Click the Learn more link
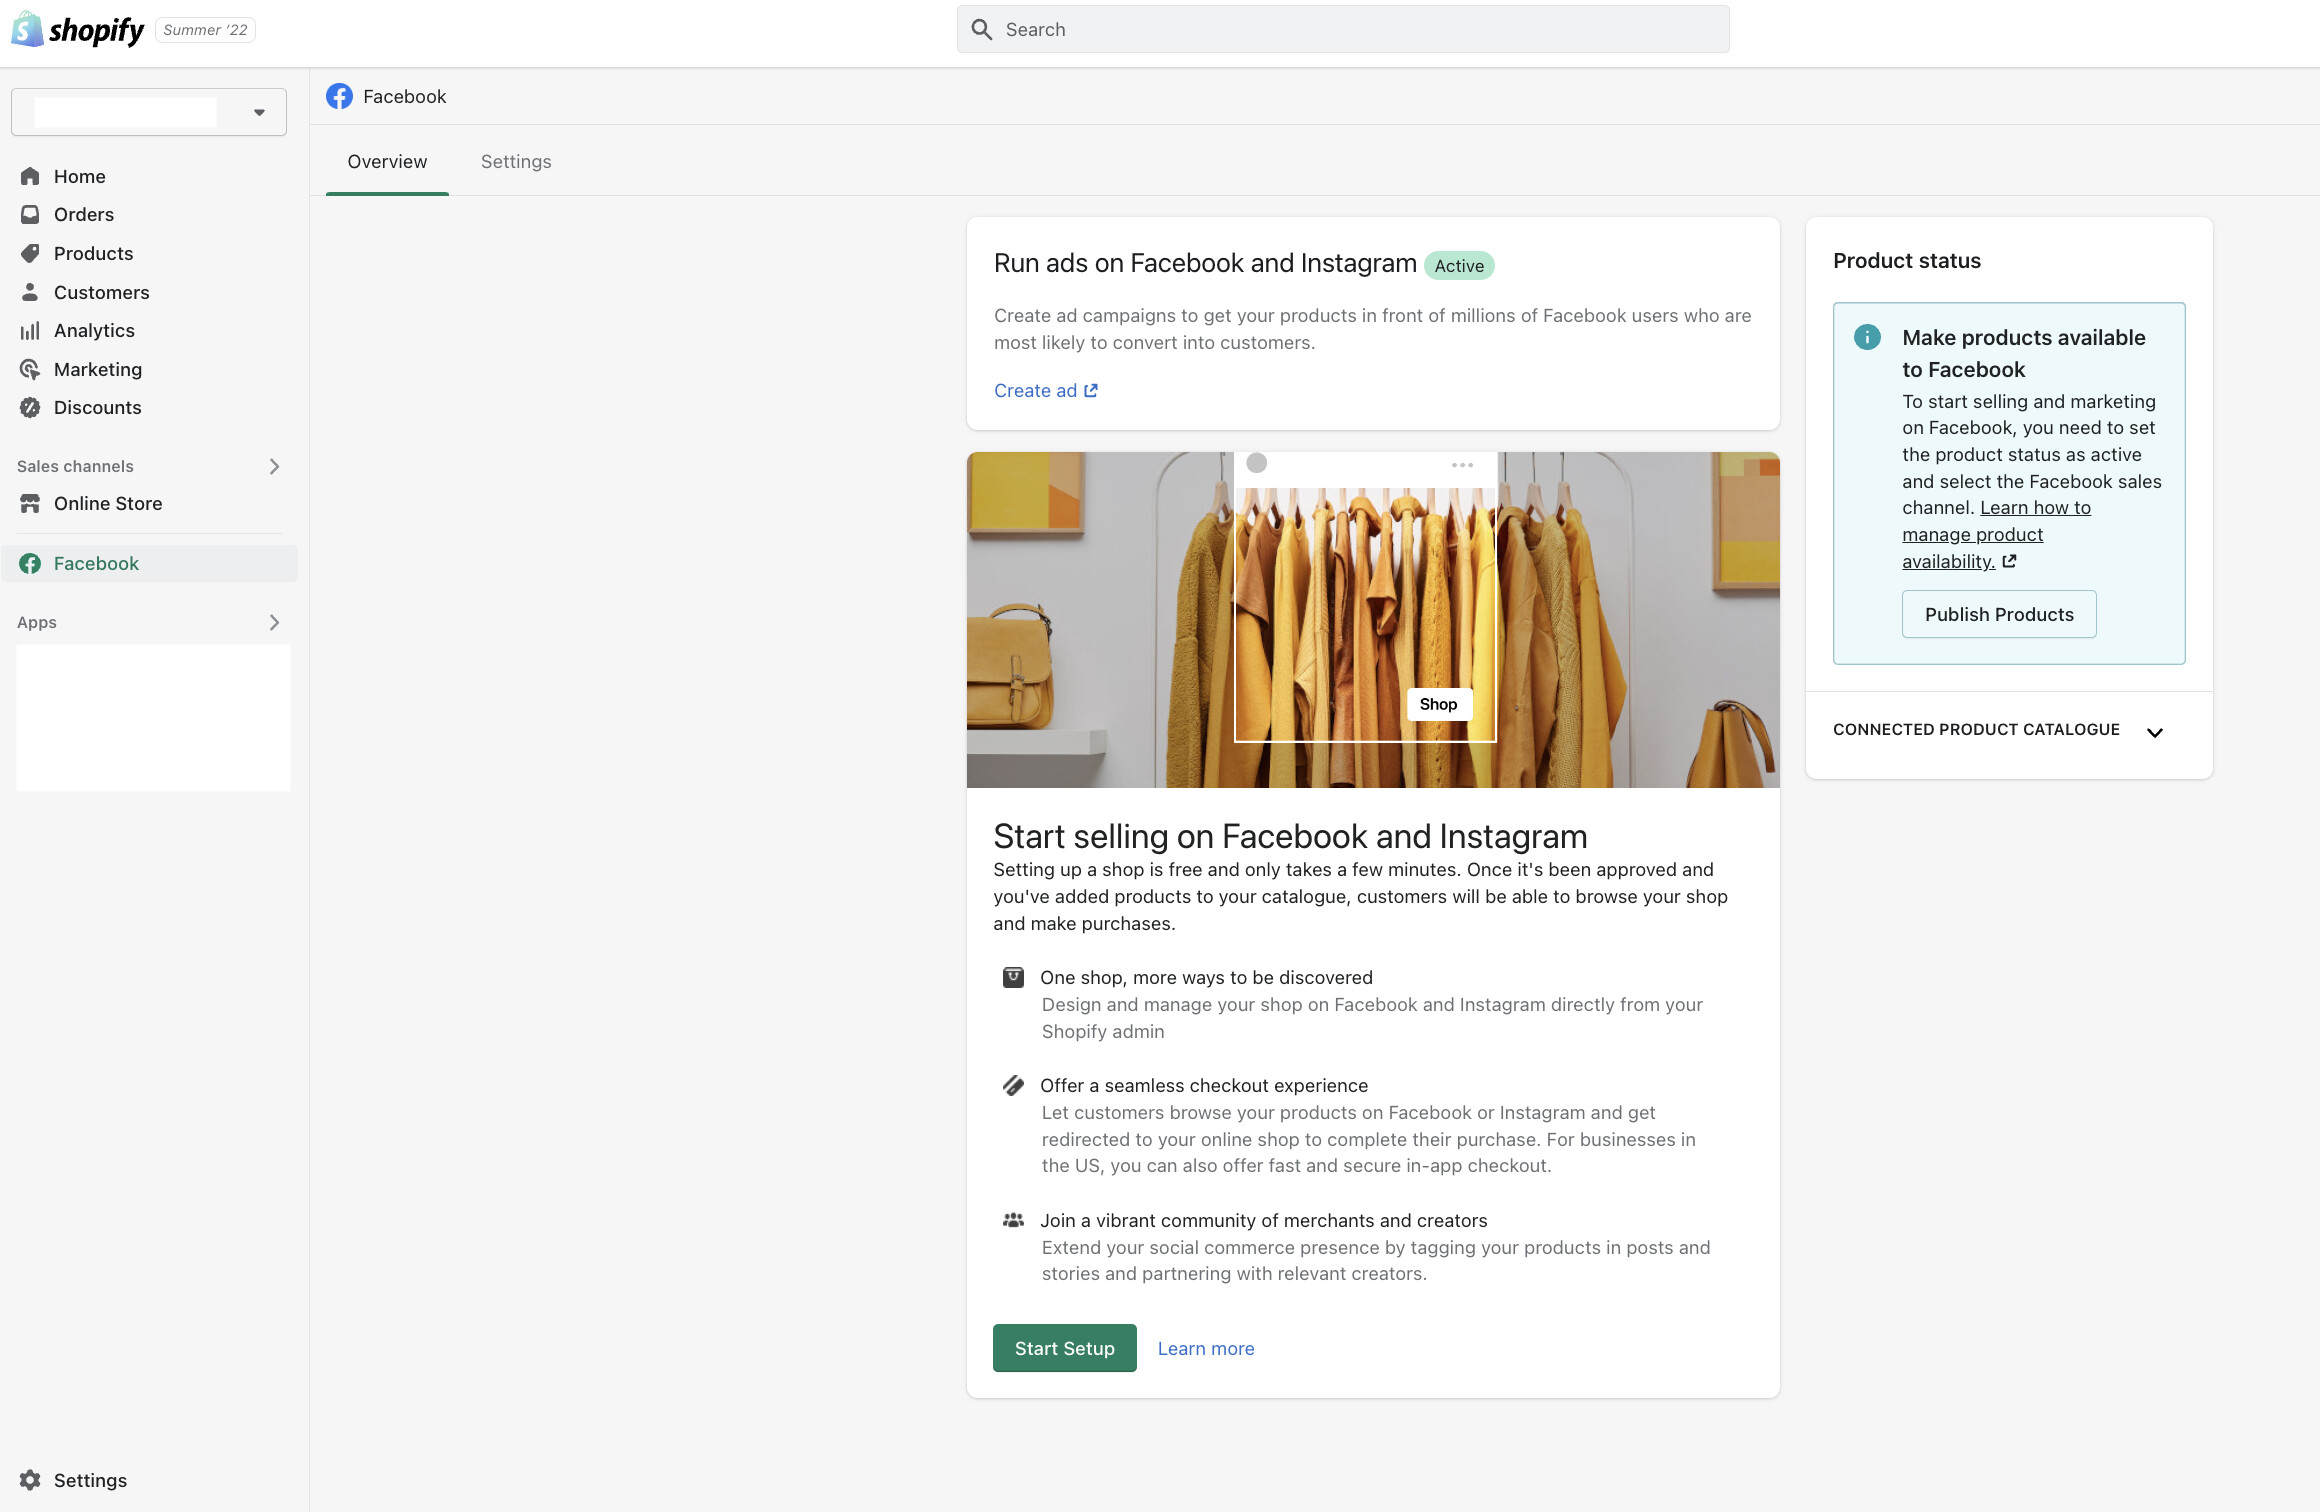 coord(1206,1348)
